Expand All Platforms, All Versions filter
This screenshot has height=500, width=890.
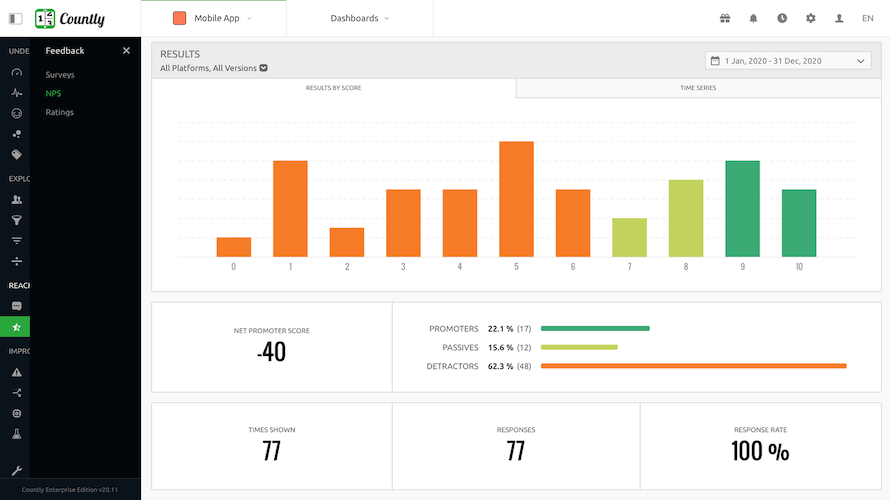pyautogui.click(x=214, y=68)
